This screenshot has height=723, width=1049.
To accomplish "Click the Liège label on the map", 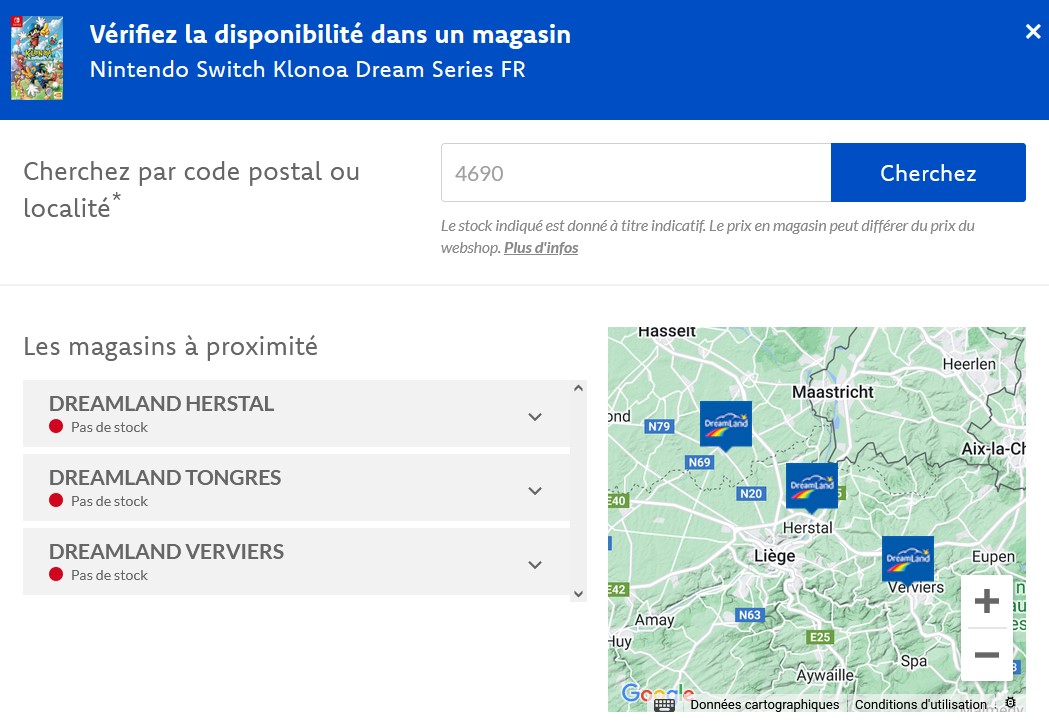I will 775,556.
